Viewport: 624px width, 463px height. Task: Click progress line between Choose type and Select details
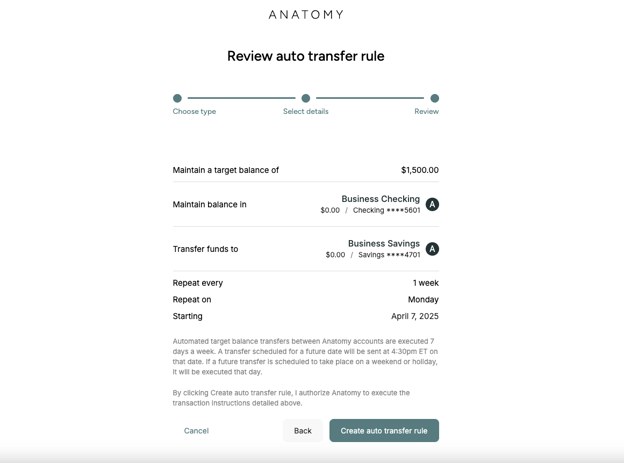tap(241, 98)
